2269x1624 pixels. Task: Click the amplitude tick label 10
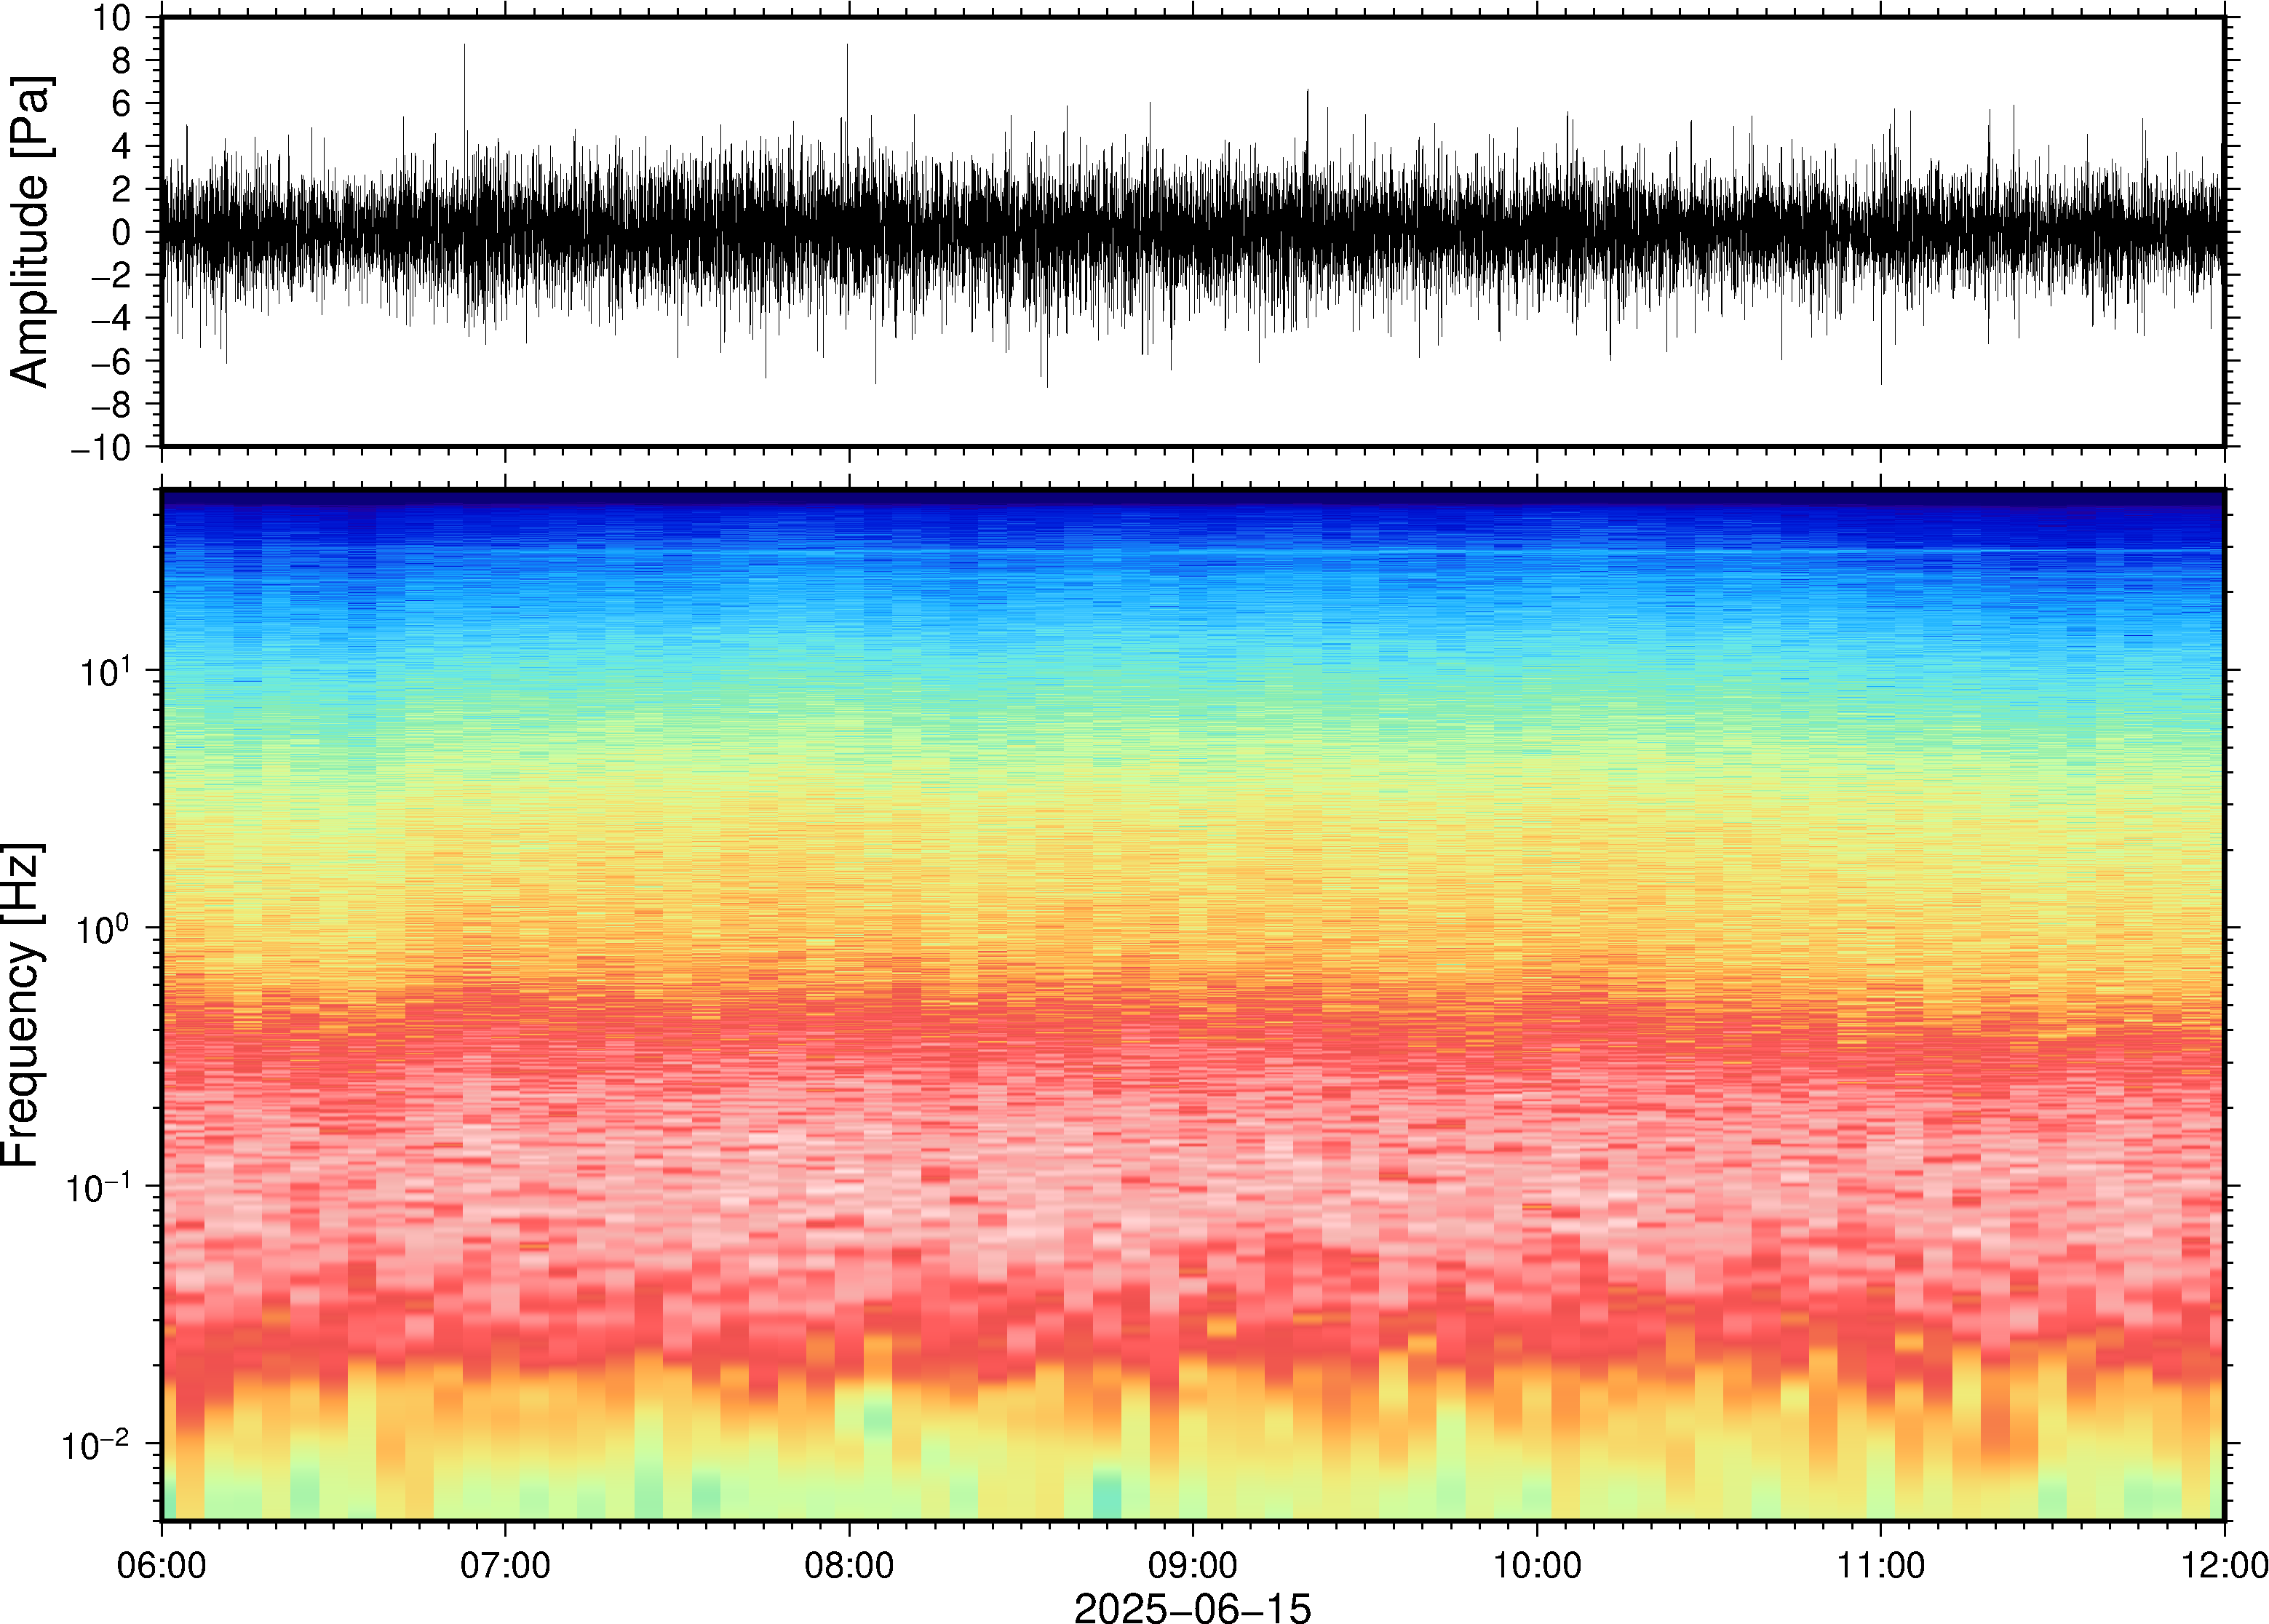click(x=111, y=18)
